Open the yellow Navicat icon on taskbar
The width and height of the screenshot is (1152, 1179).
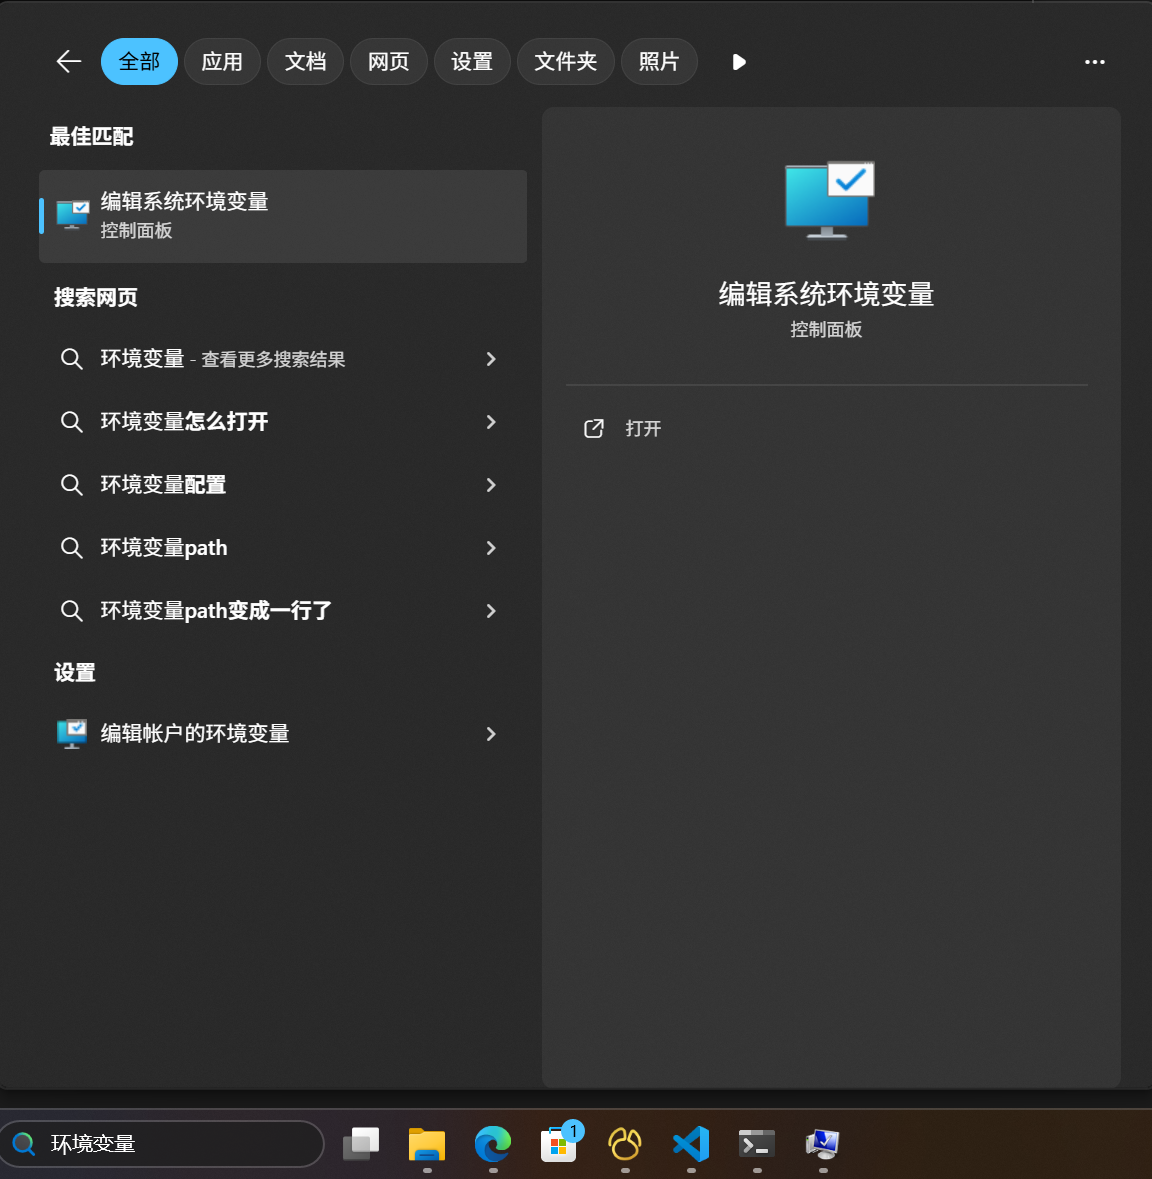click(625, 1144)
